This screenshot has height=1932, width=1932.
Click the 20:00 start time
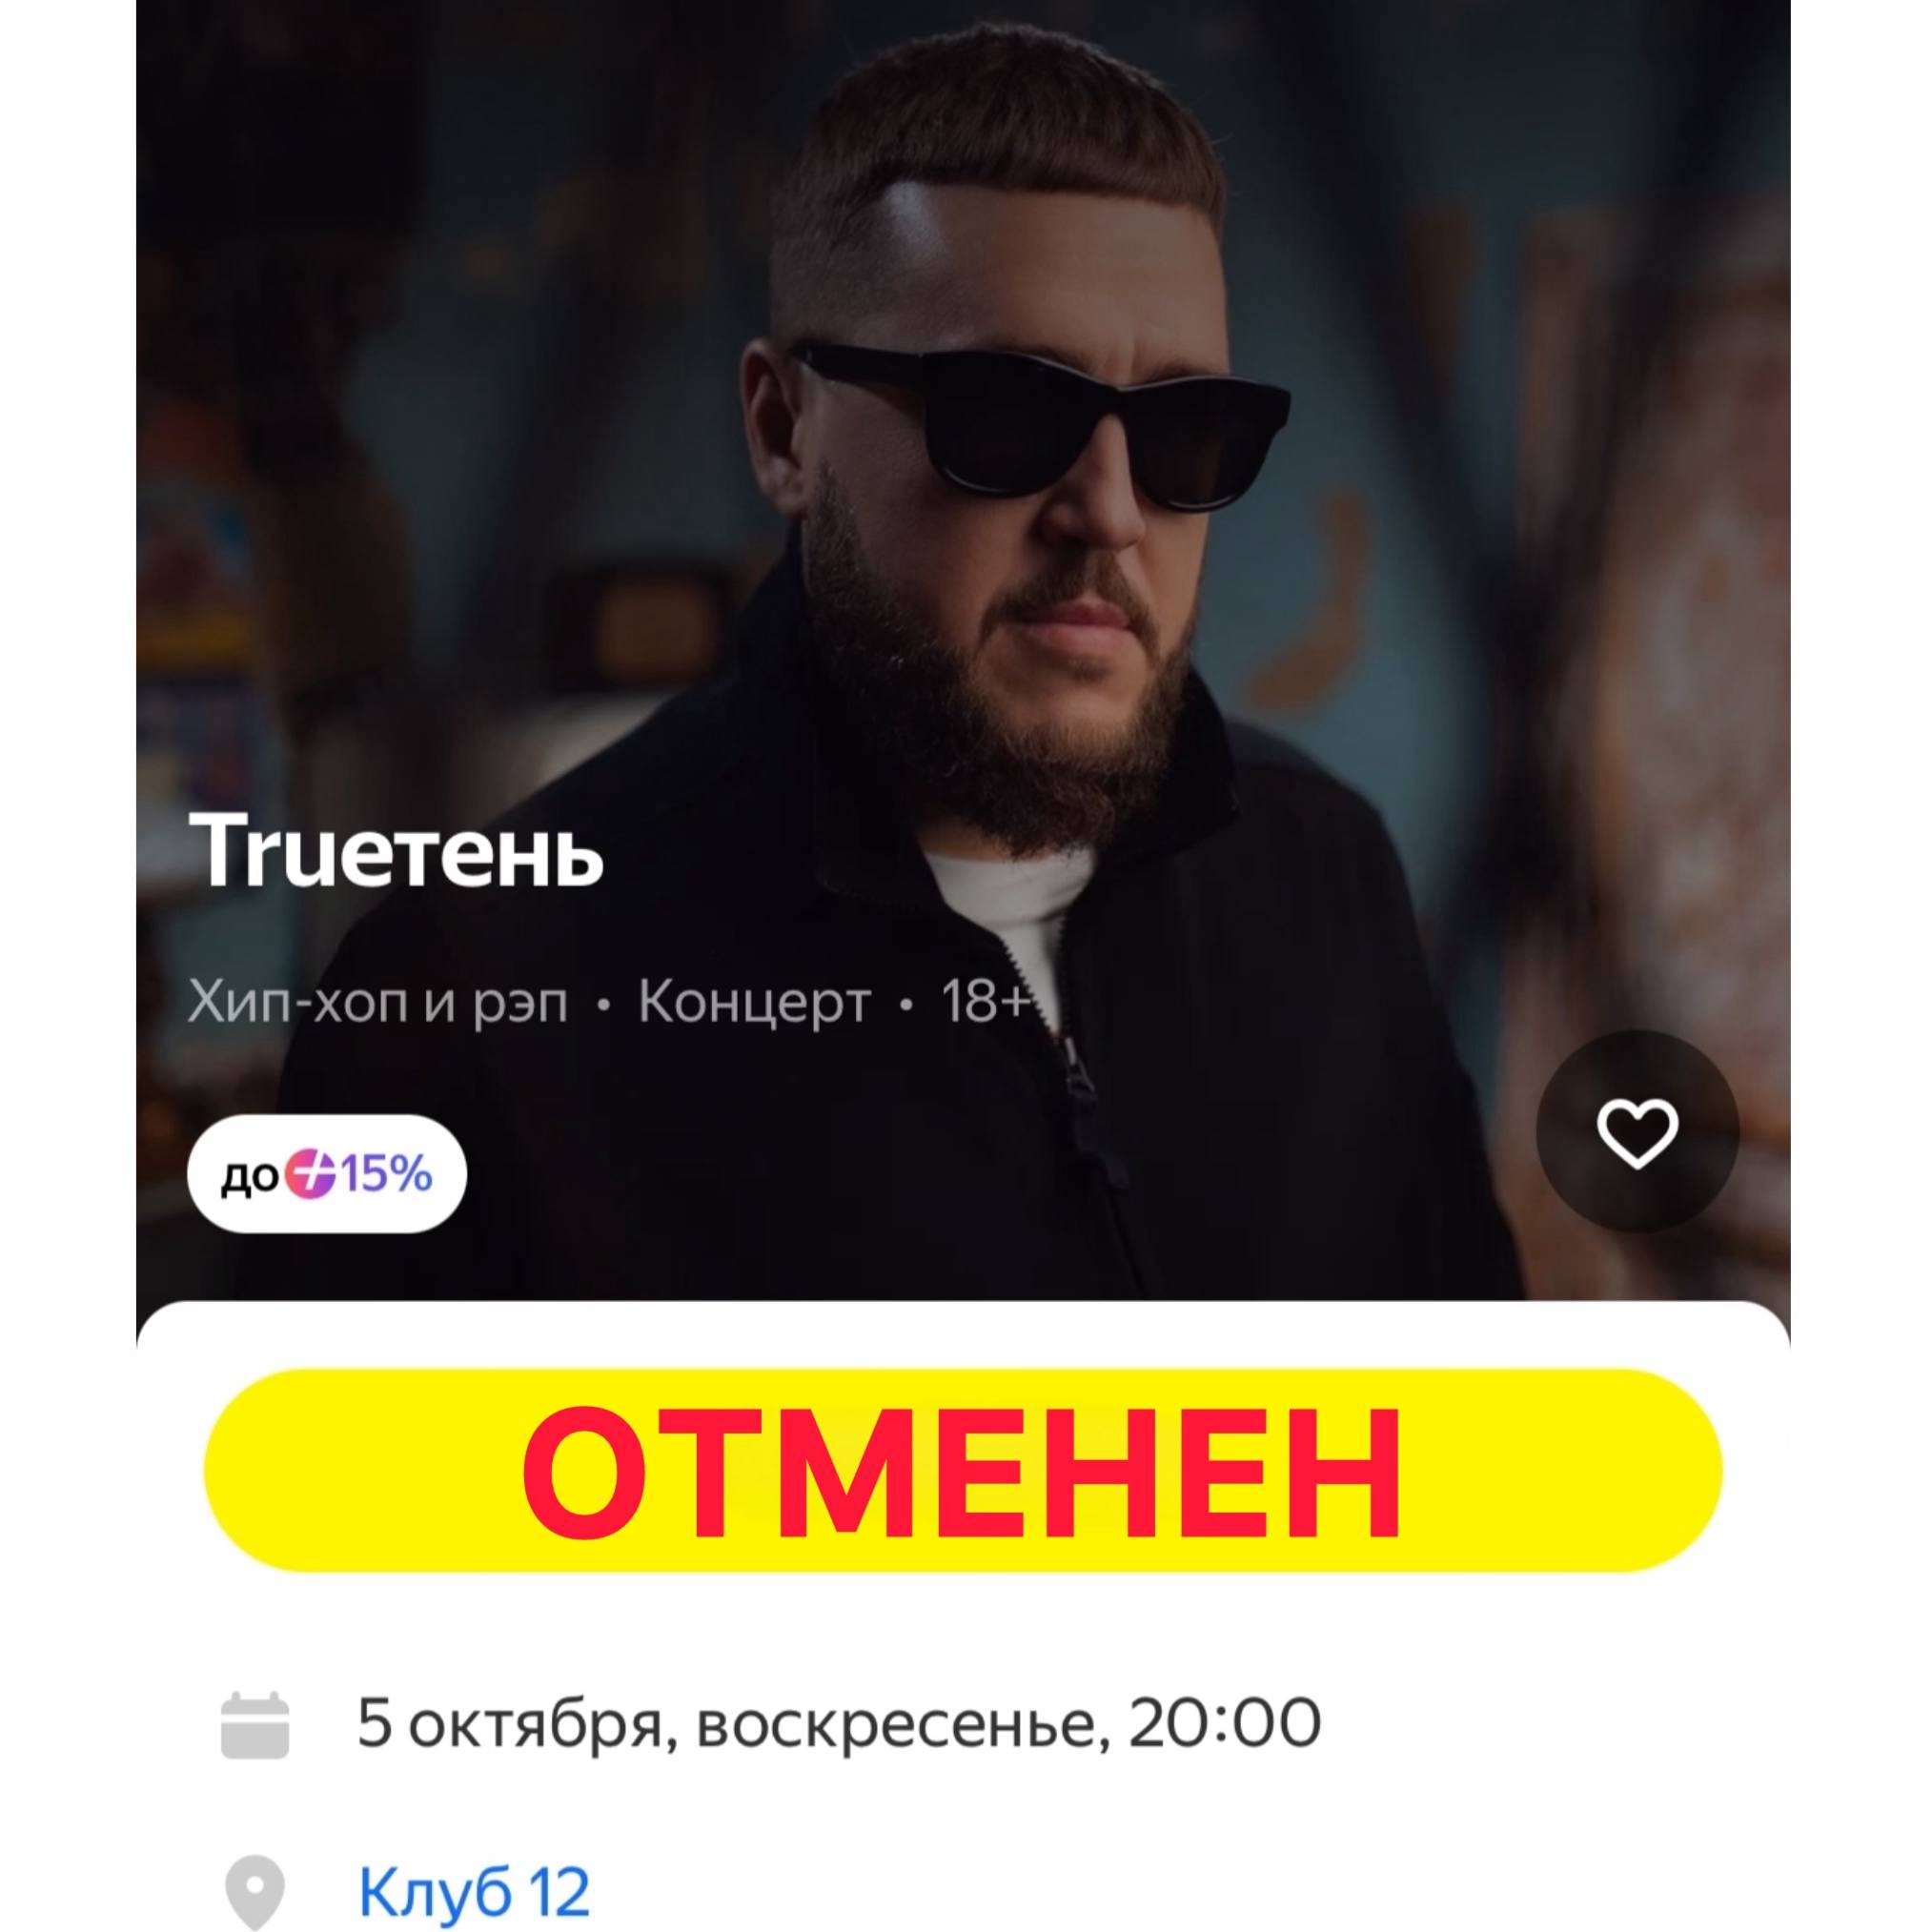(1225, 1725)
